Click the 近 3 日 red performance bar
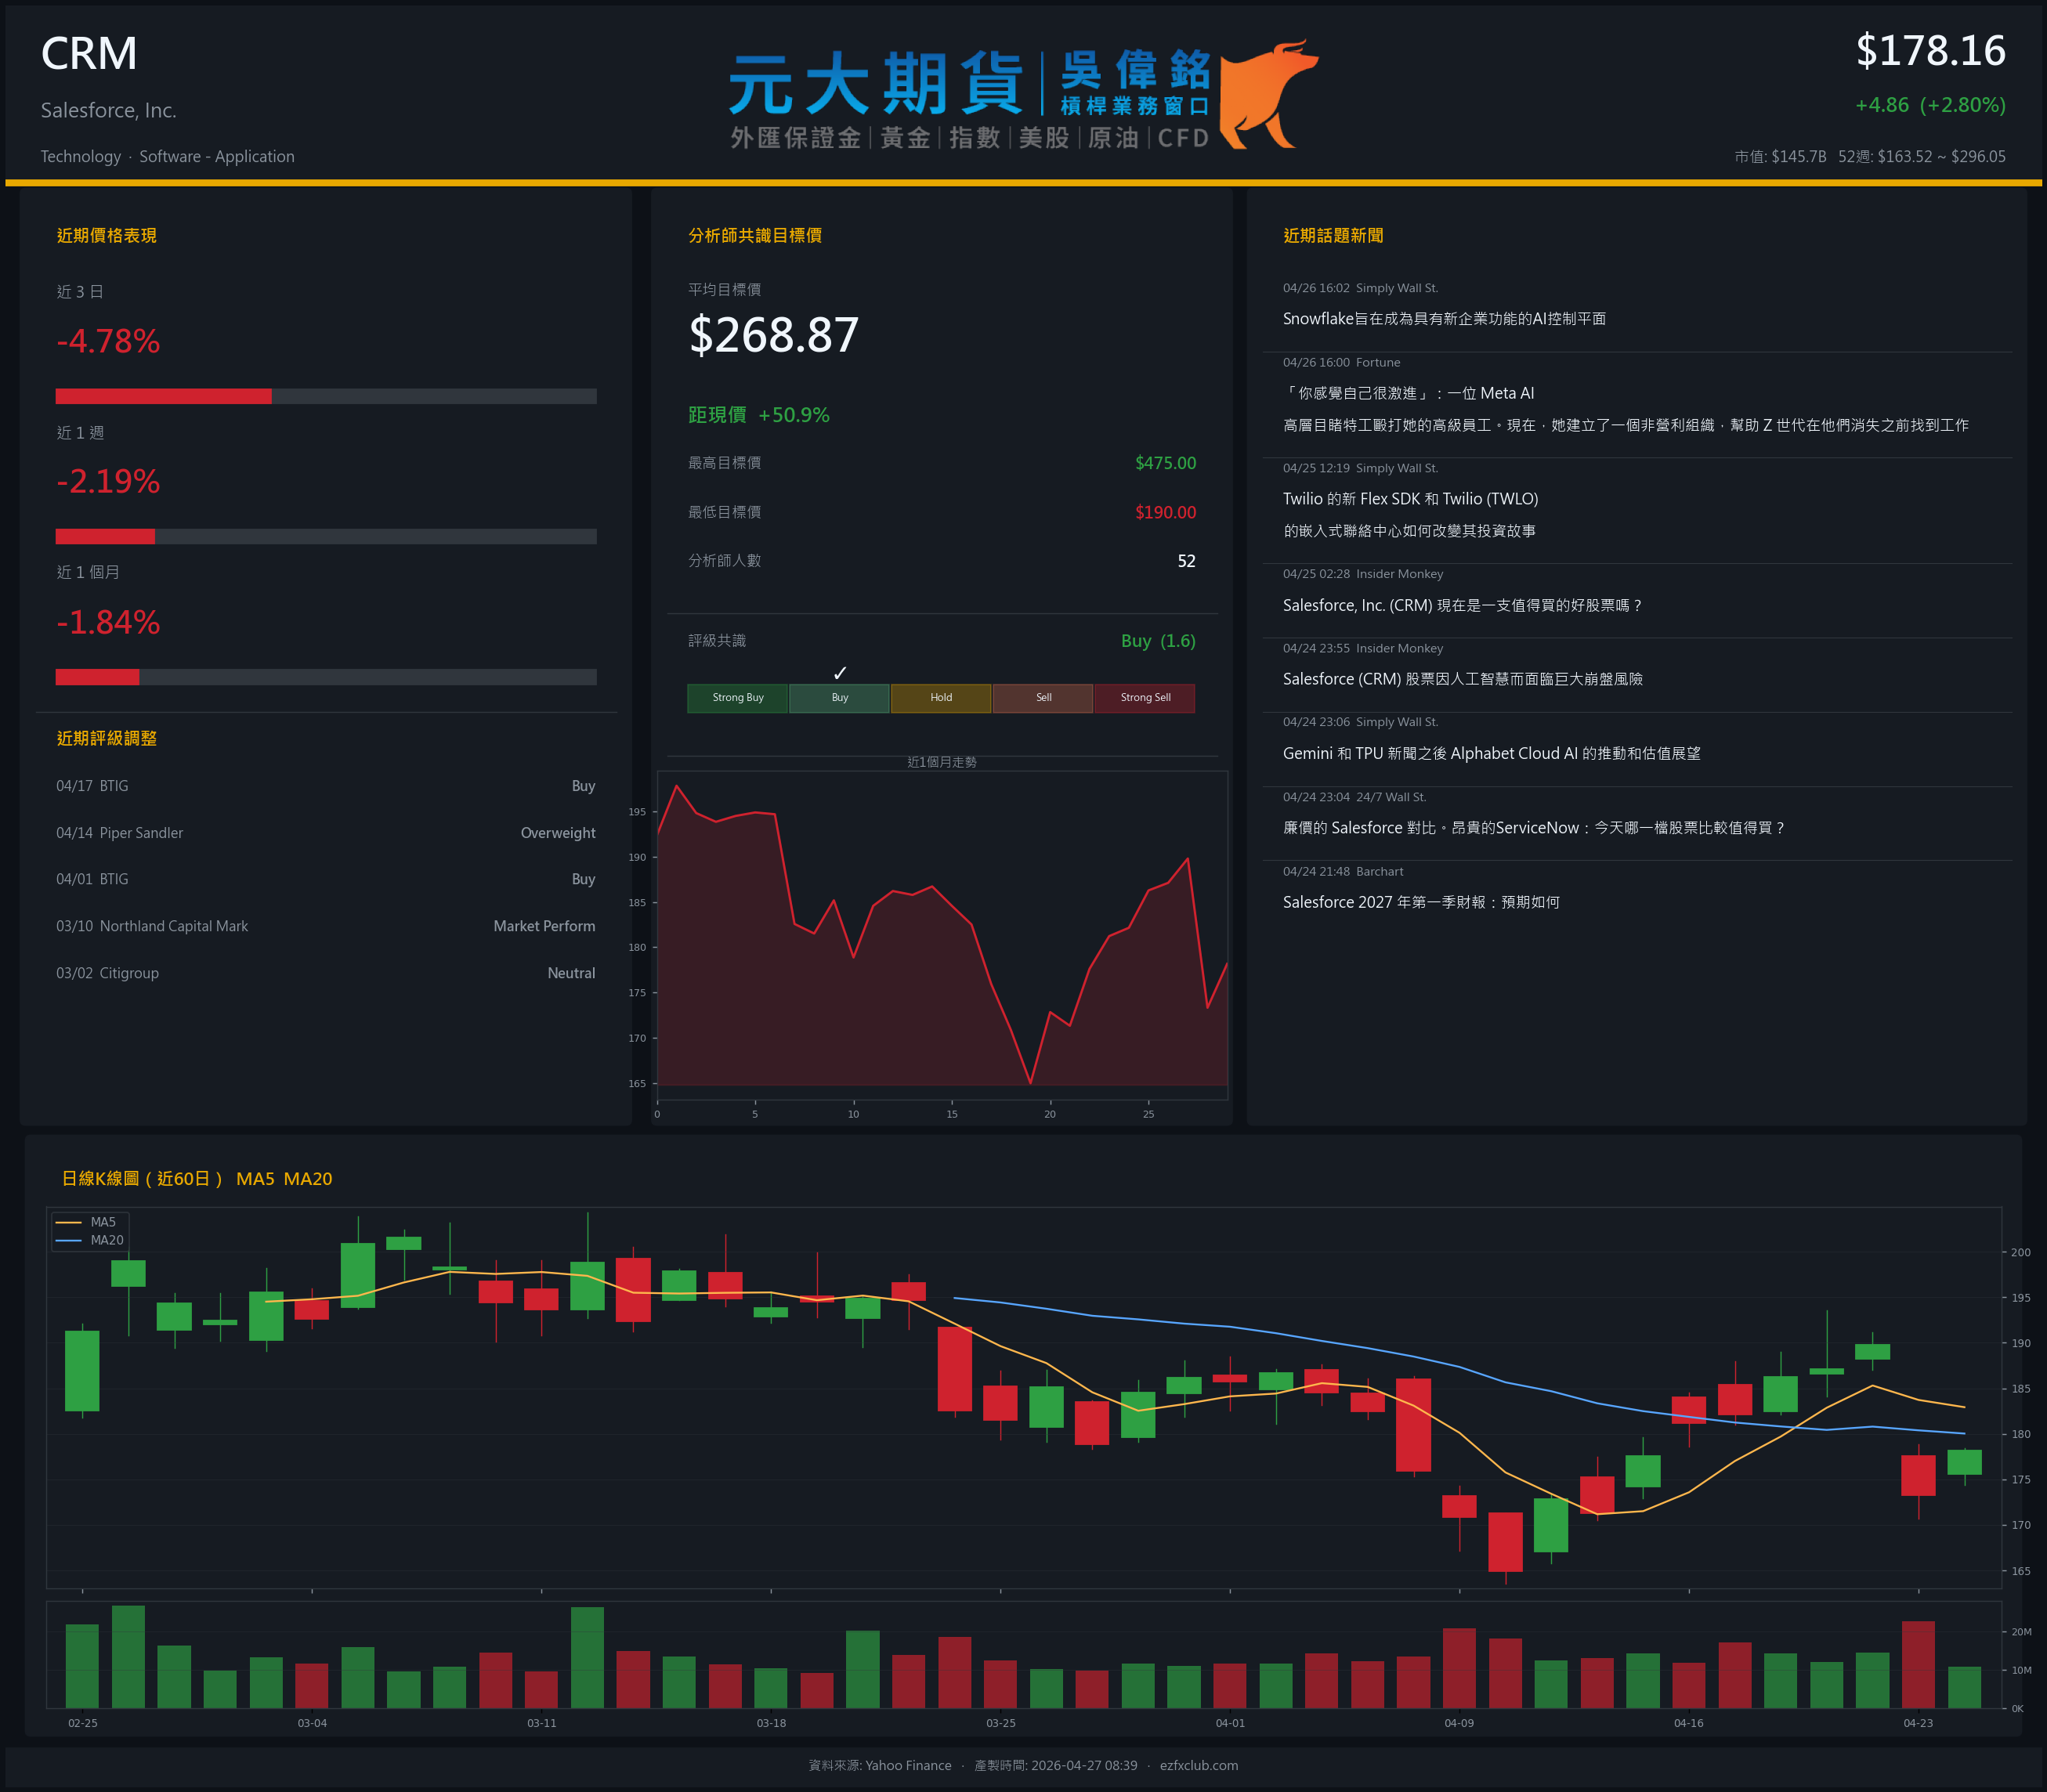Viewport: 2047px width, 1792px height. point(164,396)
